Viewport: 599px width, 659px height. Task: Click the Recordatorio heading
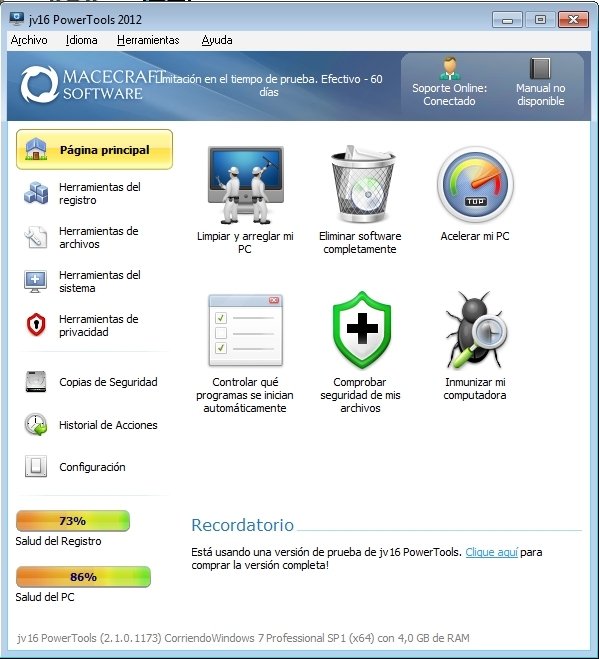click(x=243, y=525)
